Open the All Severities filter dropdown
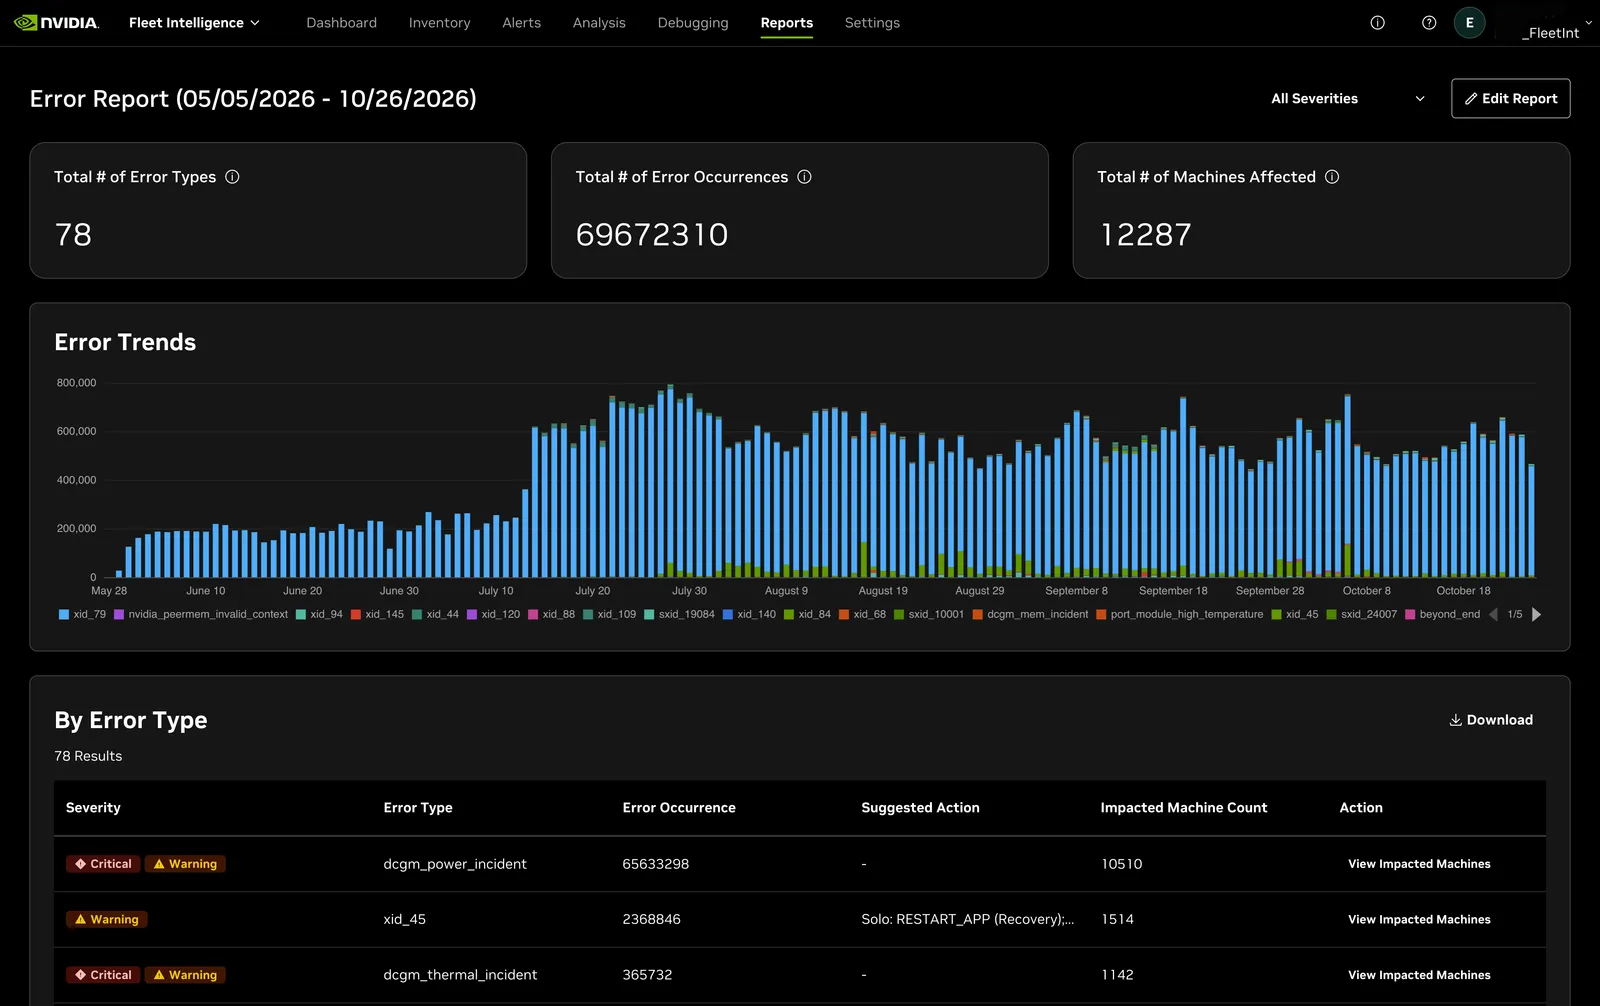Screen dimensions: 1600x1006 [1347, 99]
